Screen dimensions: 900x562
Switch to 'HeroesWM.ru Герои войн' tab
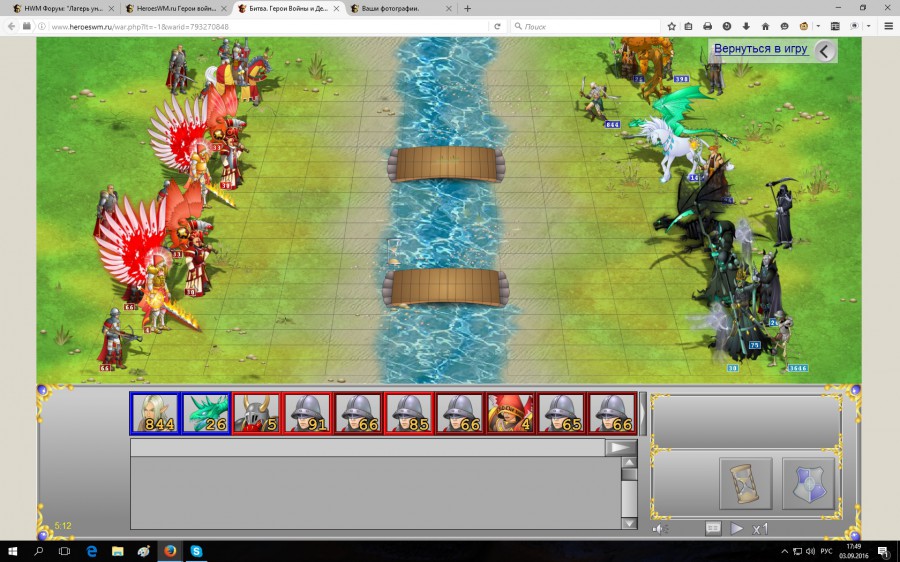[176, 9]
